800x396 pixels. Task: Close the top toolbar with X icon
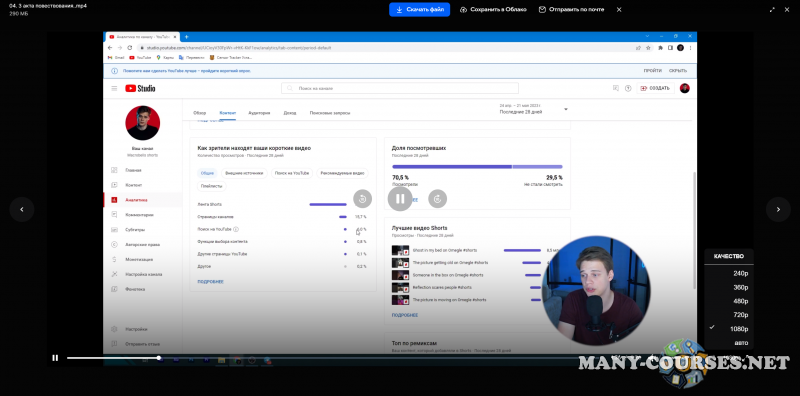(619, 9)
